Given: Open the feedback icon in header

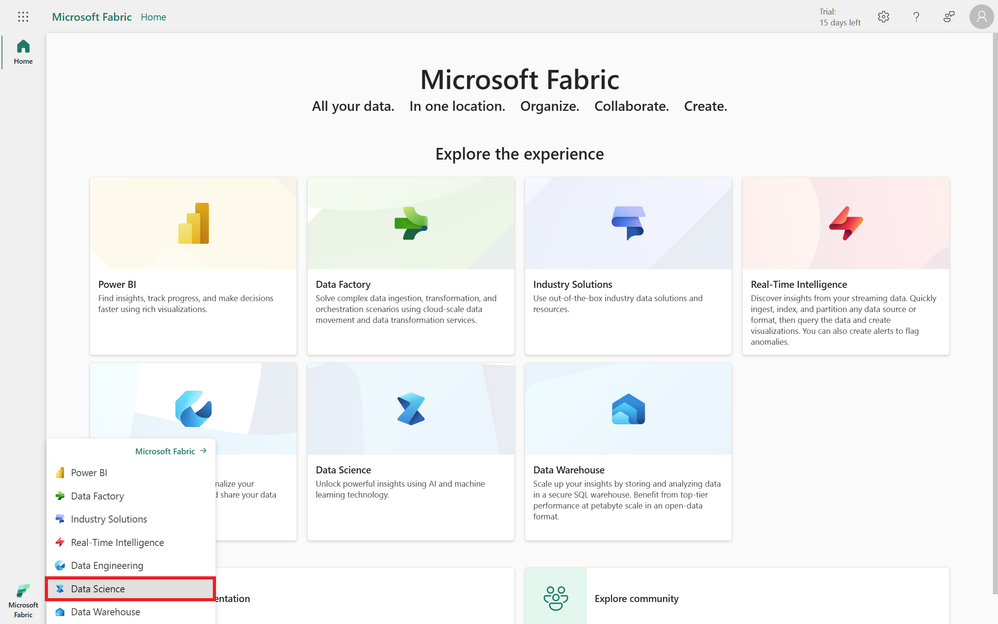Looking at the screenshot, I should click(x=949, y=17).
